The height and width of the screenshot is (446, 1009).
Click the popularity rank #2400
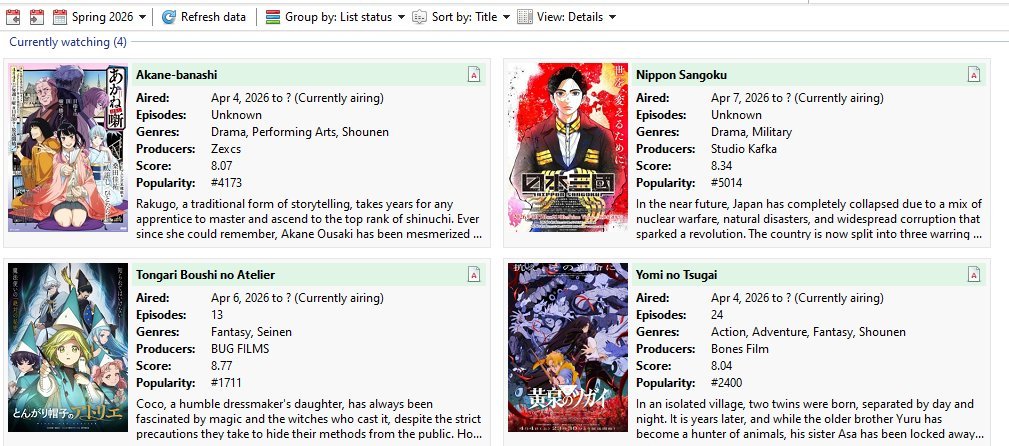(x=727, y=383)
